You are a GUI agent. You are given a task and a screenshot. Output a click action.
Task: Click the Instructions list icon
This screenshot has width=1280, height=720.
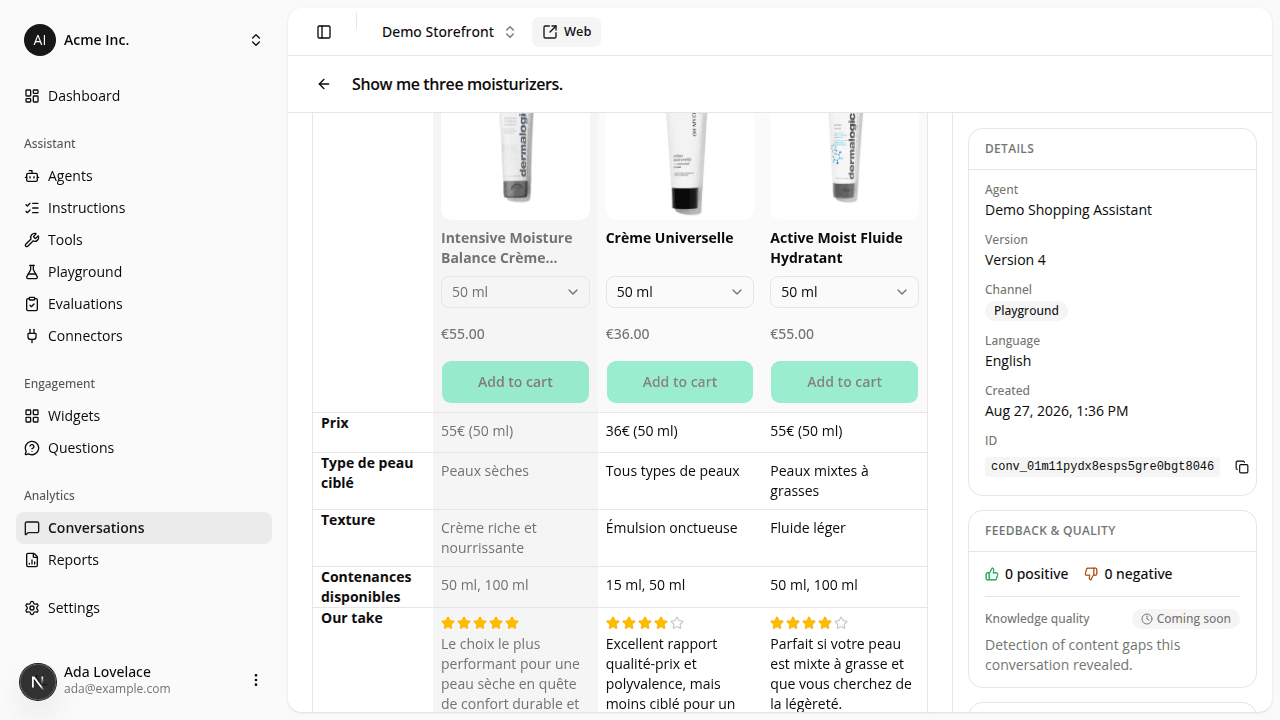tap(32, 208)
